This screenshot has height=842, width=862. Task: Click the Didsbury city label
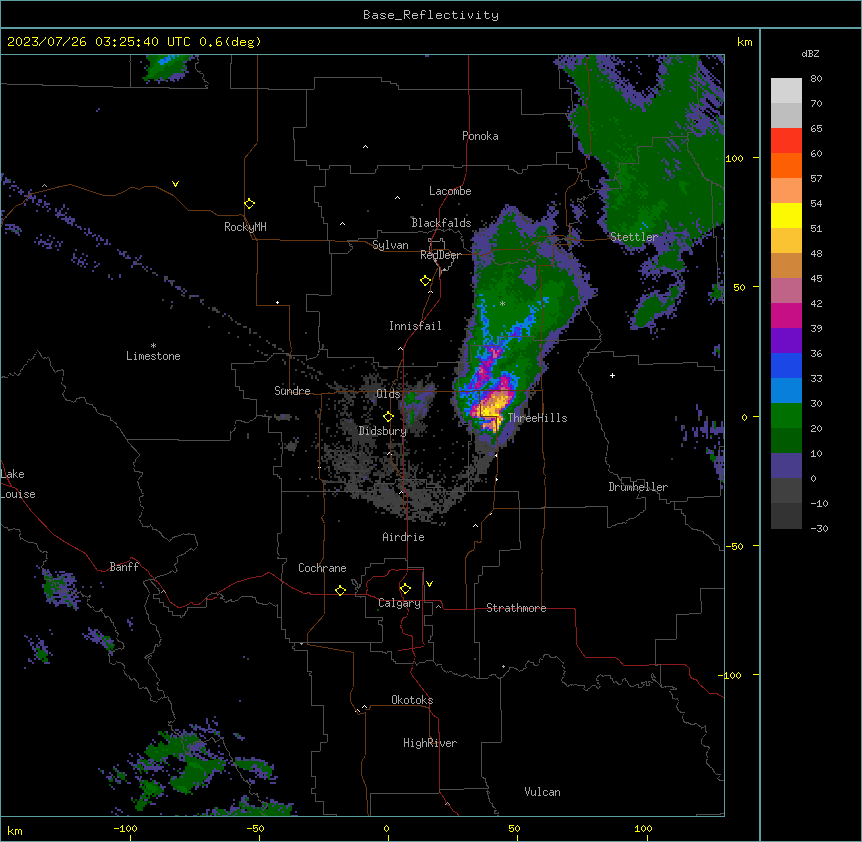click(x=382, y=431)
